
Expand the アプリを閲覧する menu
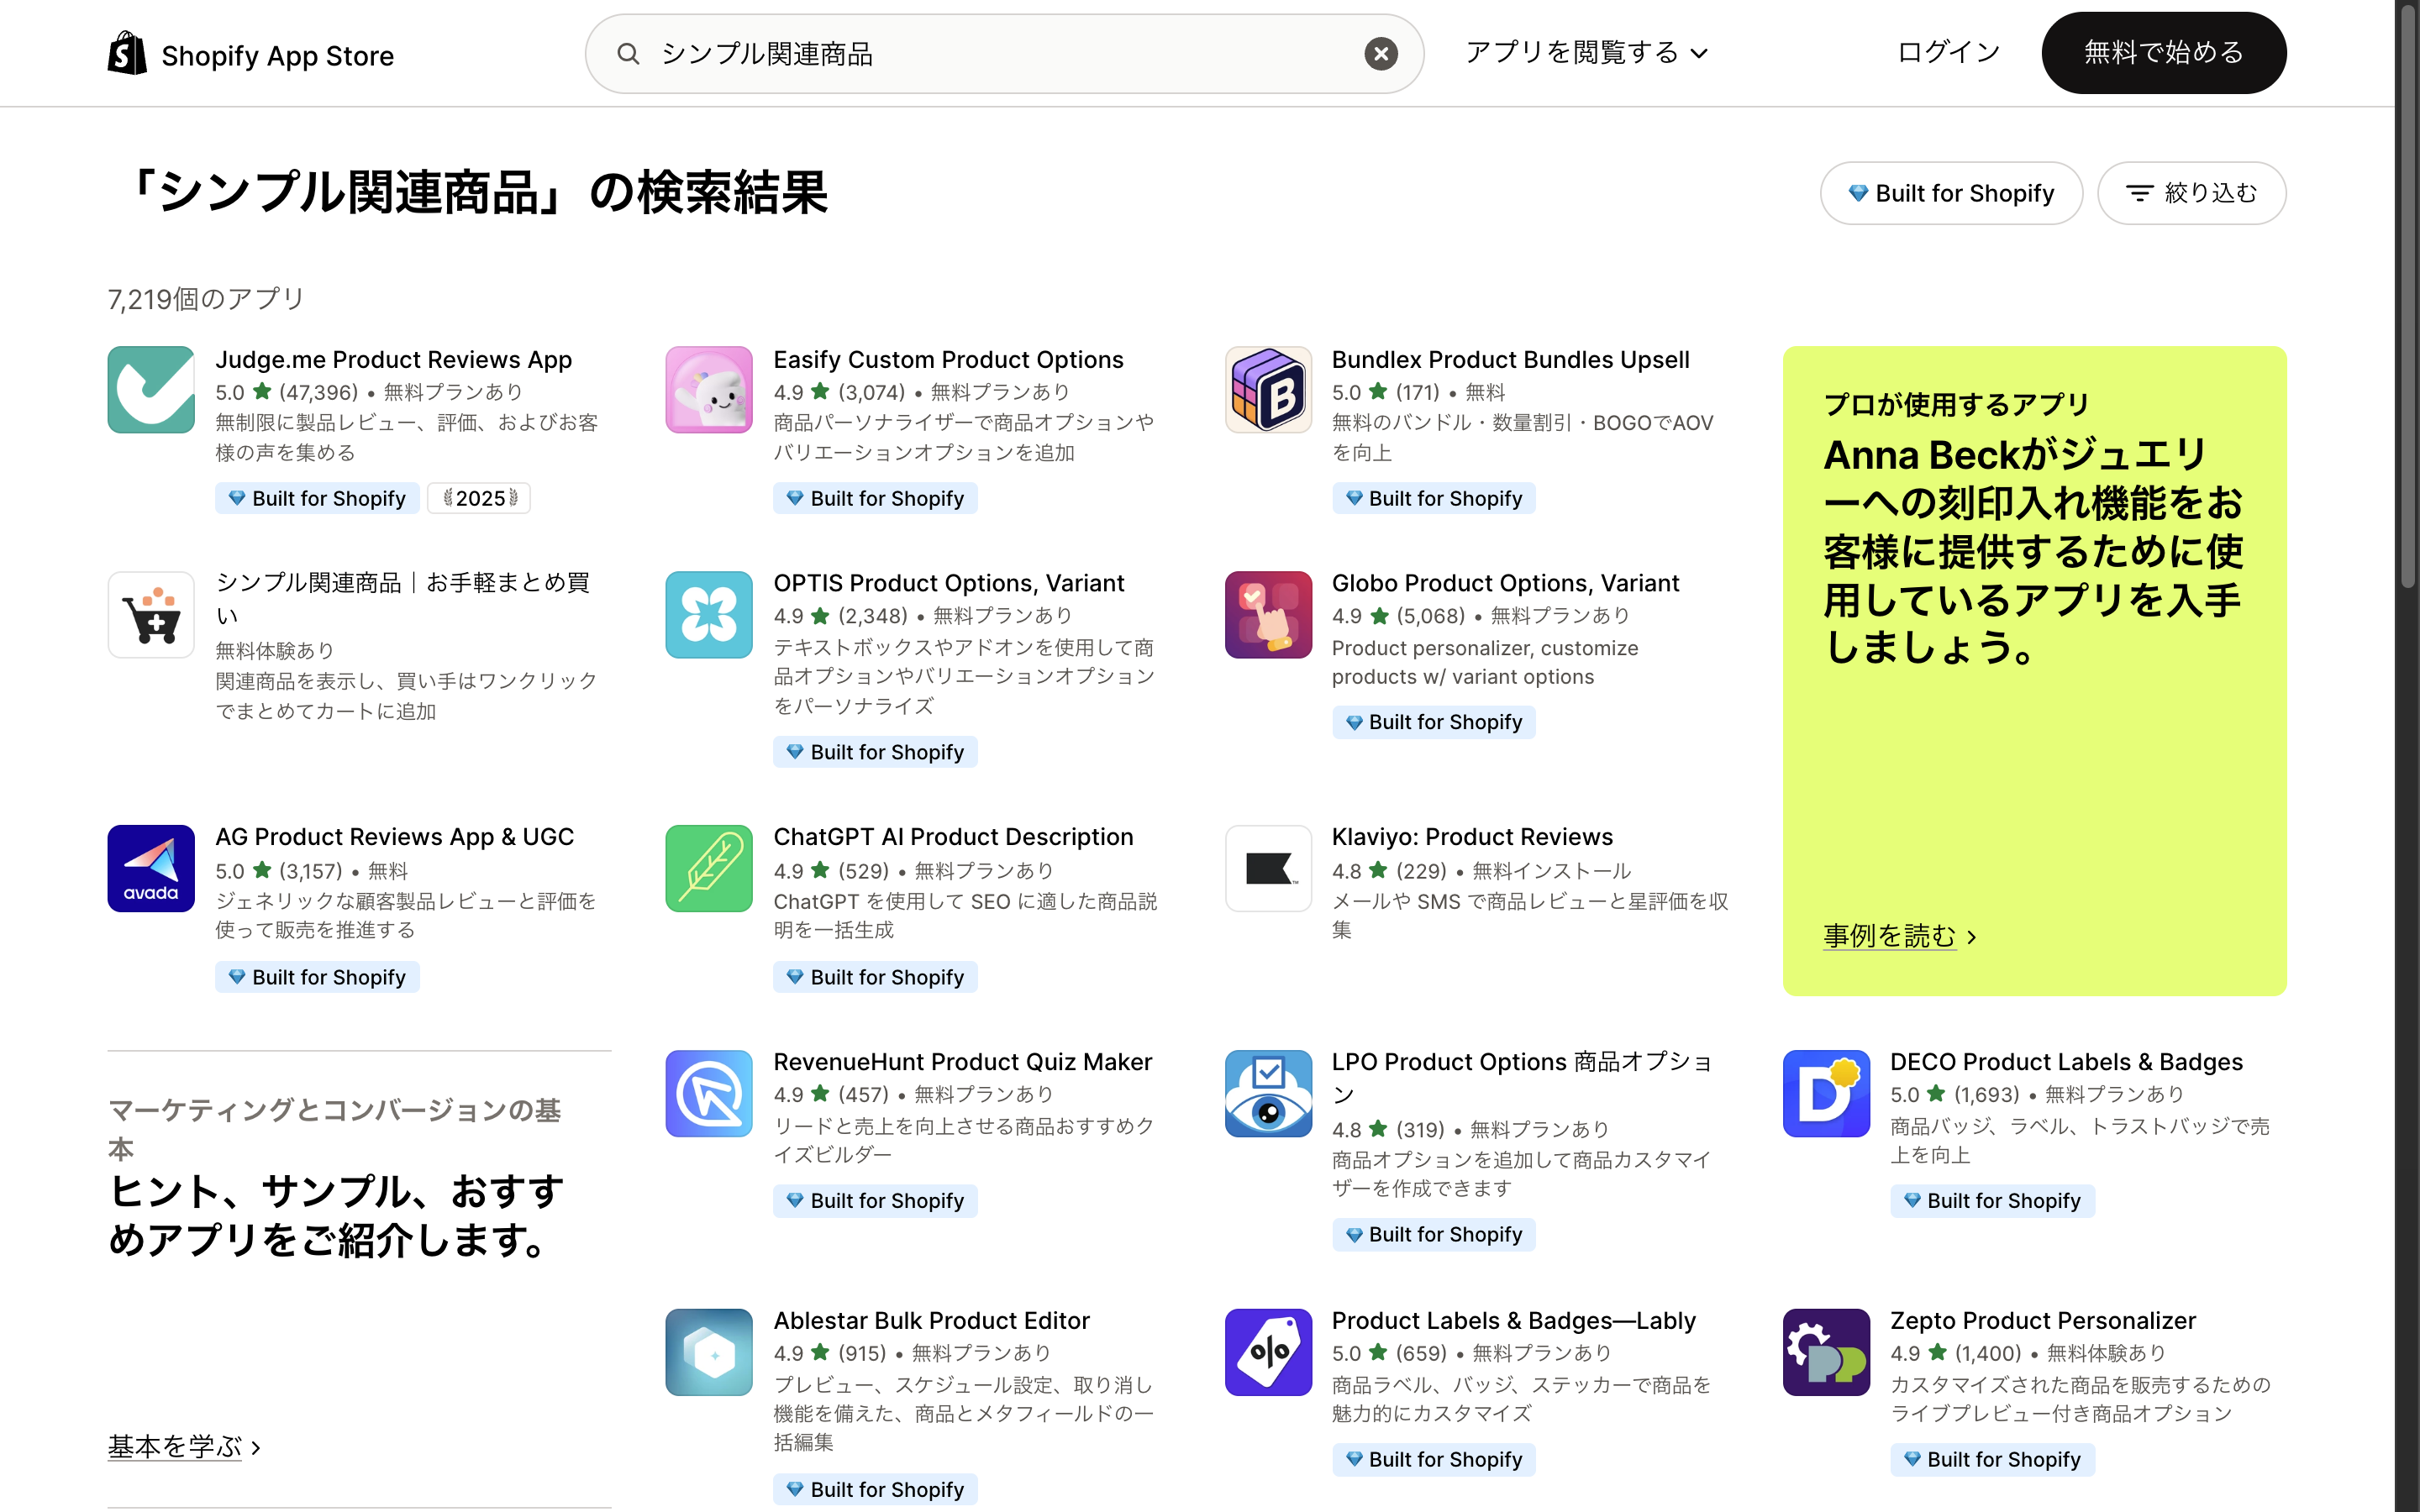coord(1587,52)
